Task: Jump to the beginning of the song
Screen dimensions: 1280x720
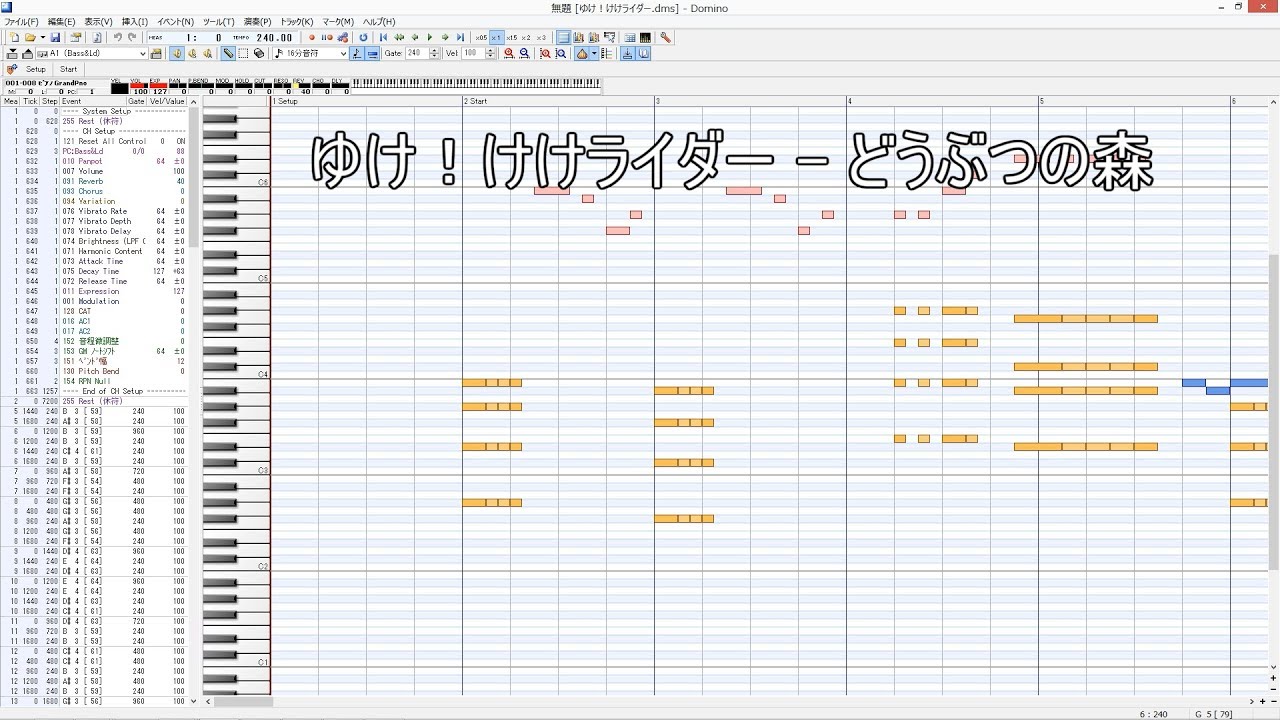Action: 383,37
